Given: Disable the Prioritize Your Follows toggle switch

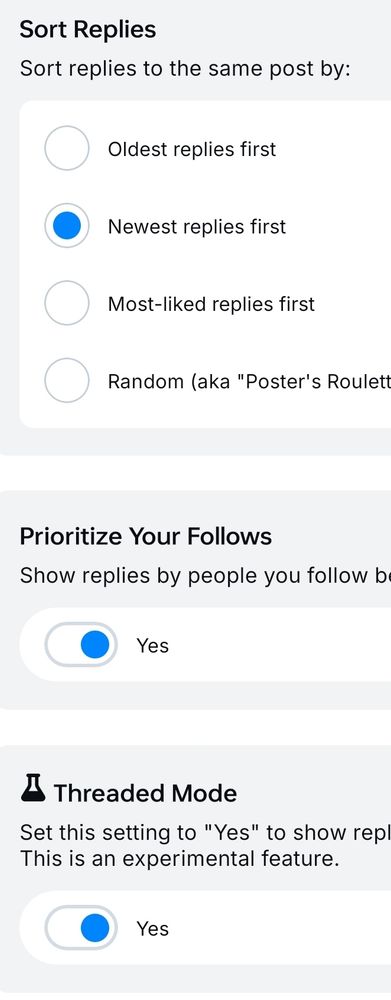Looking at the screenshot, I should (81, 645).
